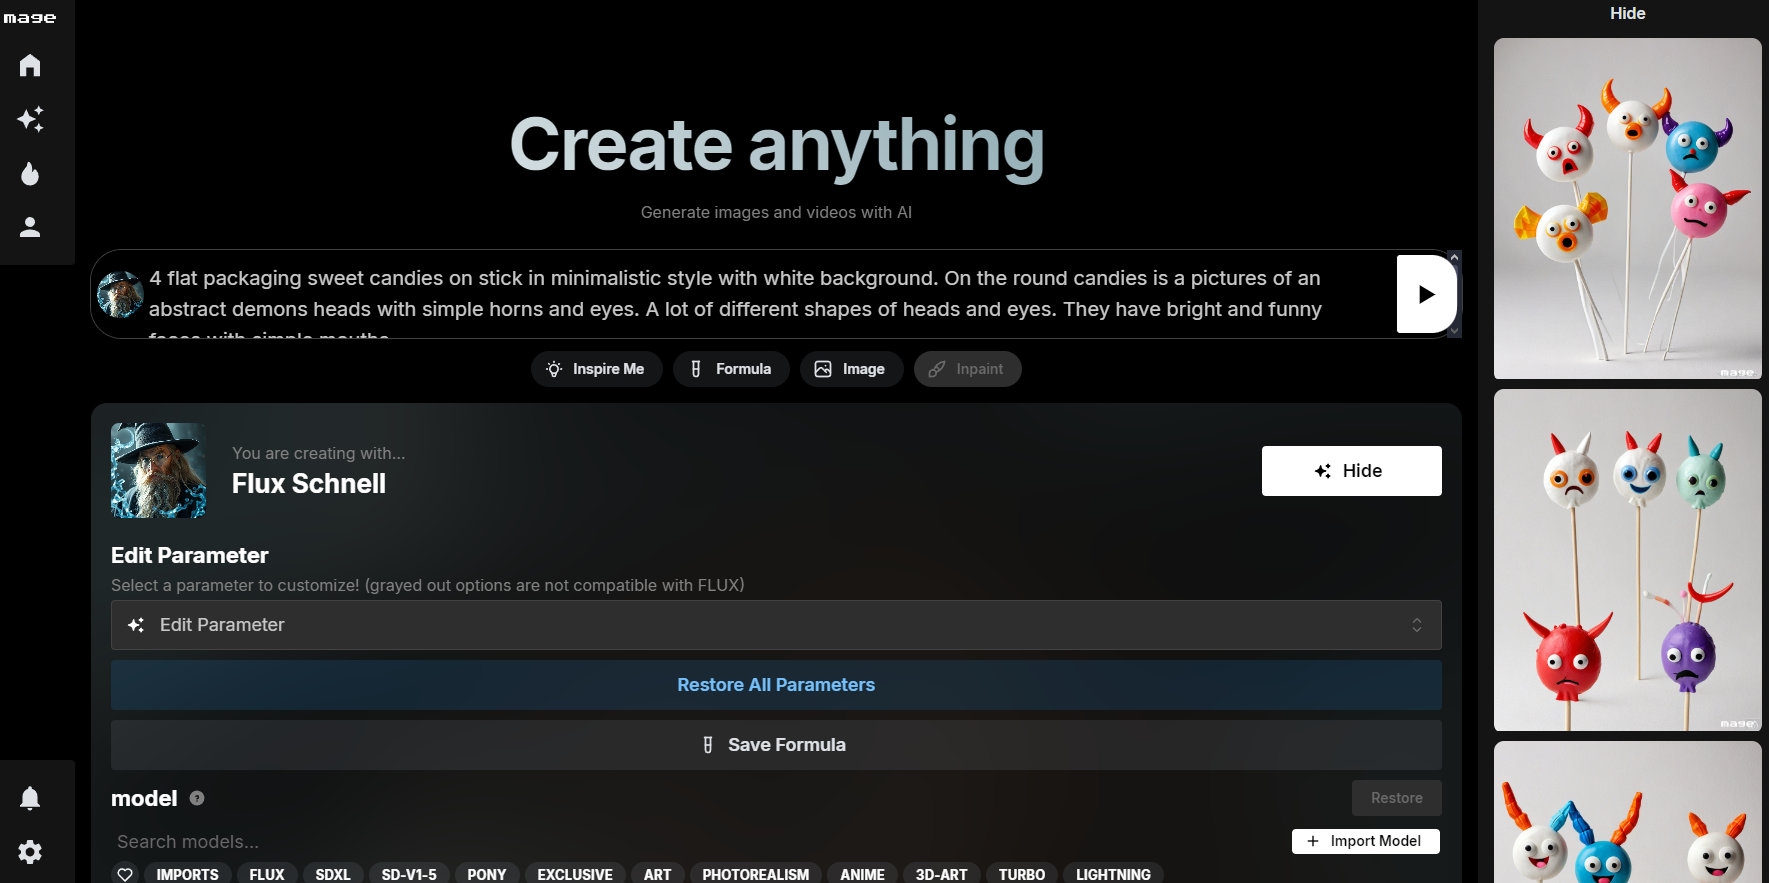Select the EXCLUSIVE model filter tab
This screenshot has height=883, width=1769.
(x=575, y=874)
